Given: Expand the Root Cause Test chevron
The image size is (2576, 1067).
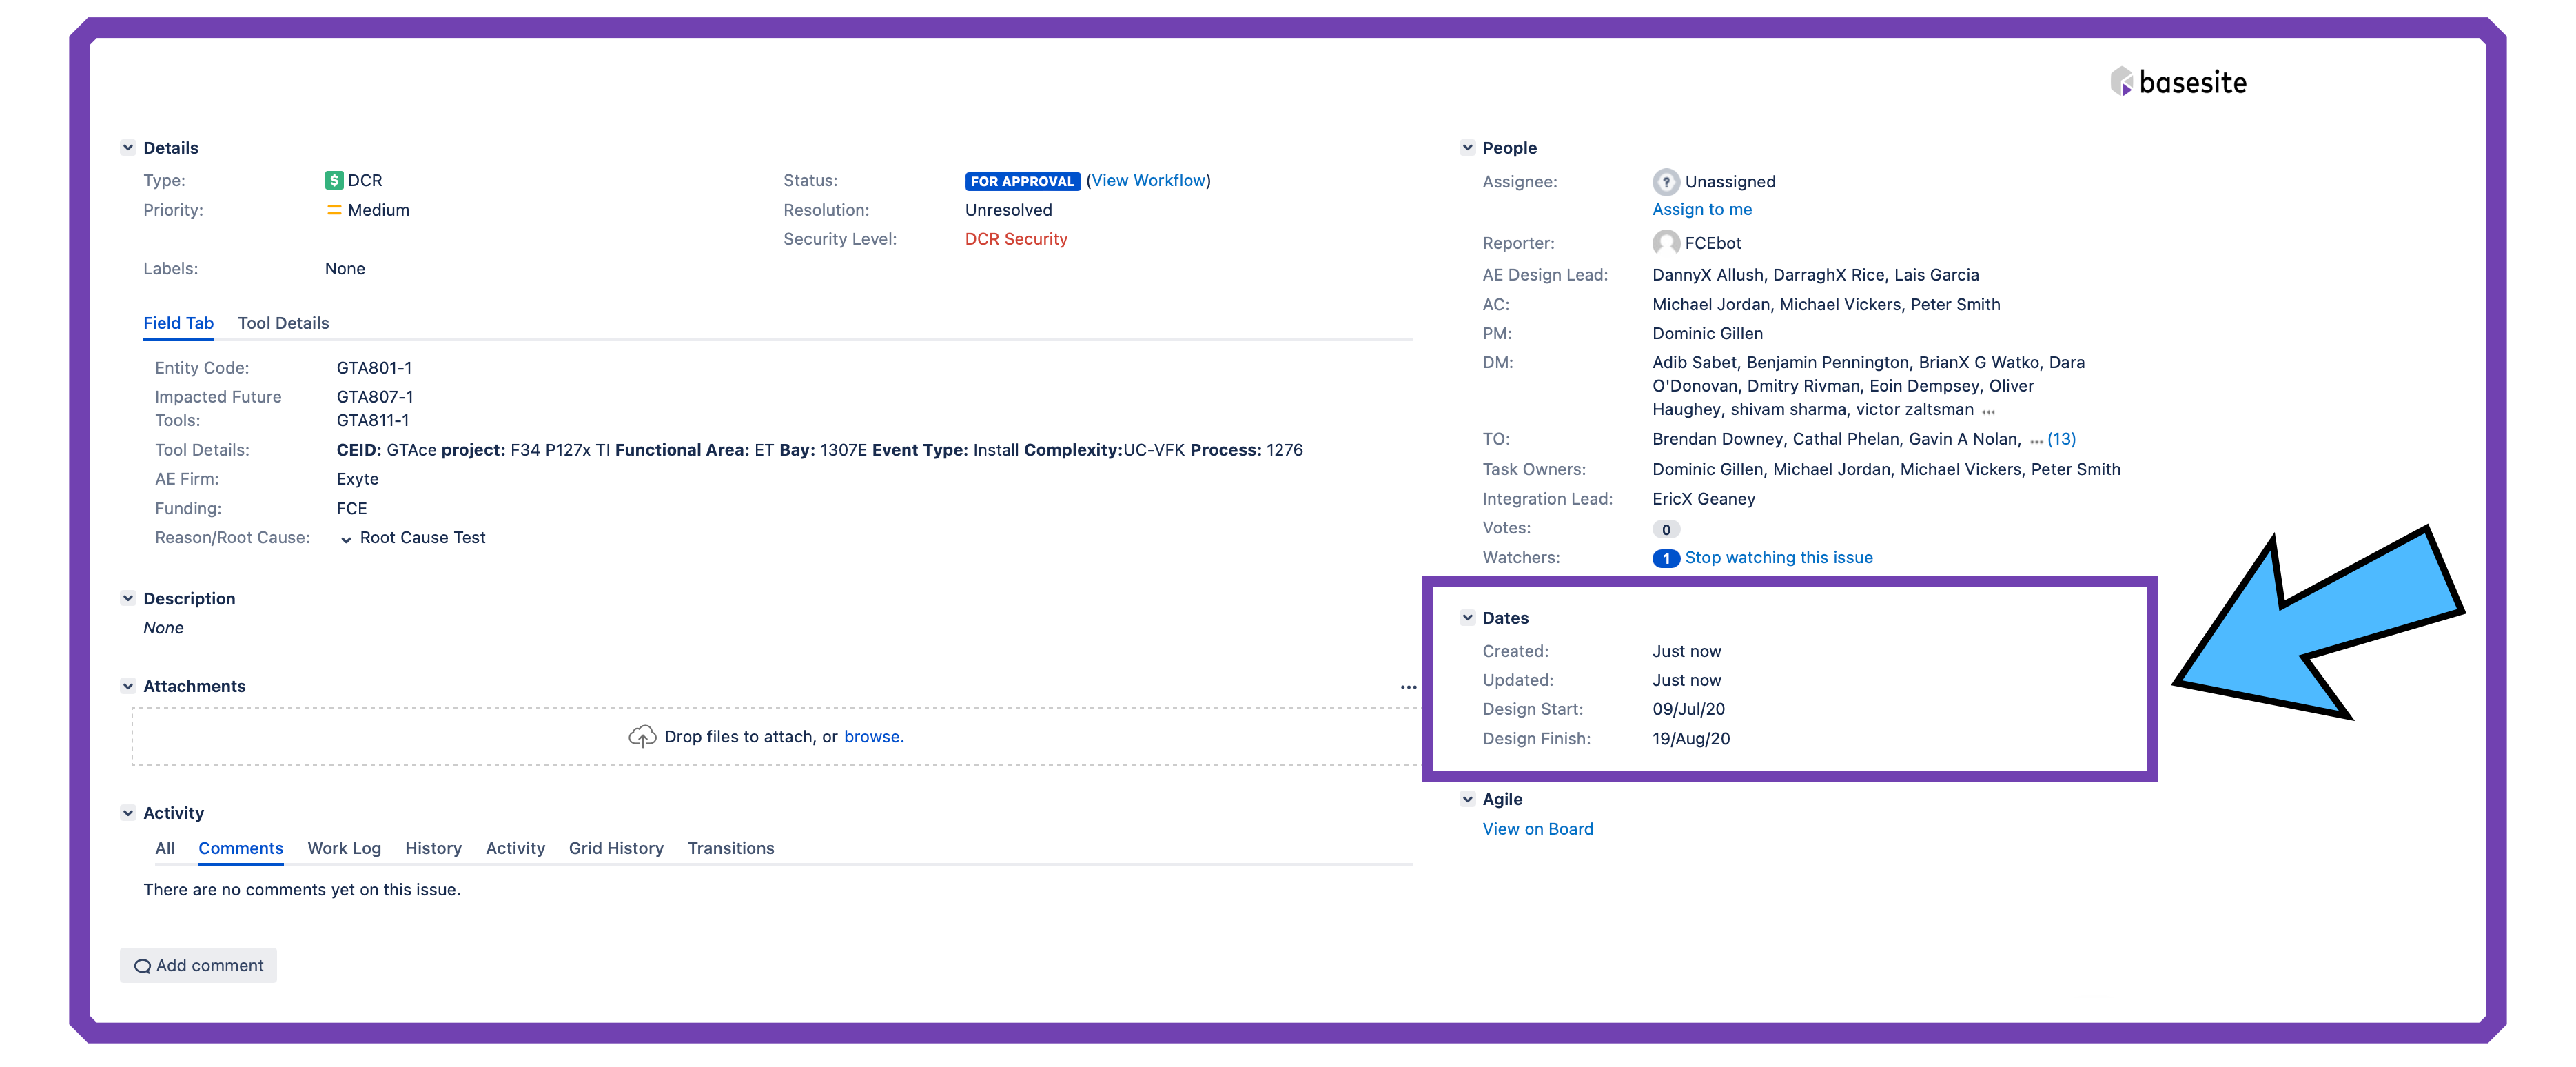Looking at the screenshot, I should click(346, 539).
